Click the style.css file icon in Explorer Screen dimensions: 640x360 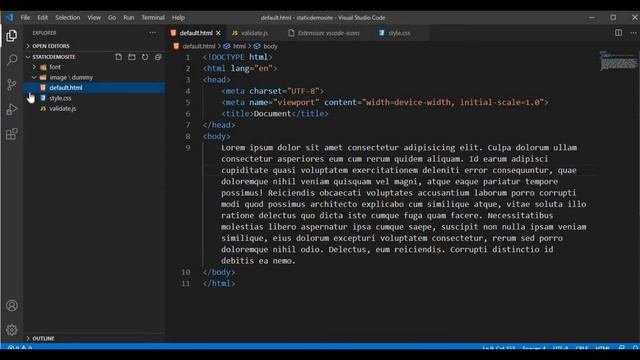tap(43, 98)
